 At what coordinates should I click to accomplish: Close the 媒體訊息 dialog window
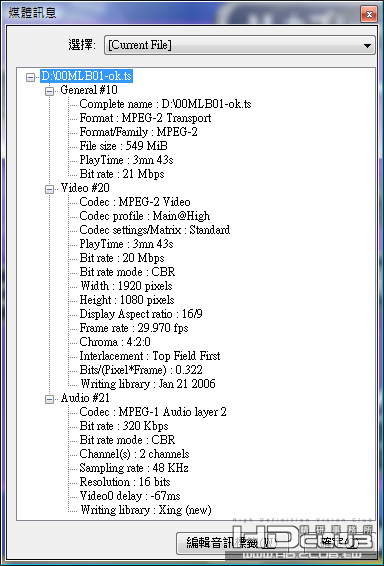[x=369, y=14]
